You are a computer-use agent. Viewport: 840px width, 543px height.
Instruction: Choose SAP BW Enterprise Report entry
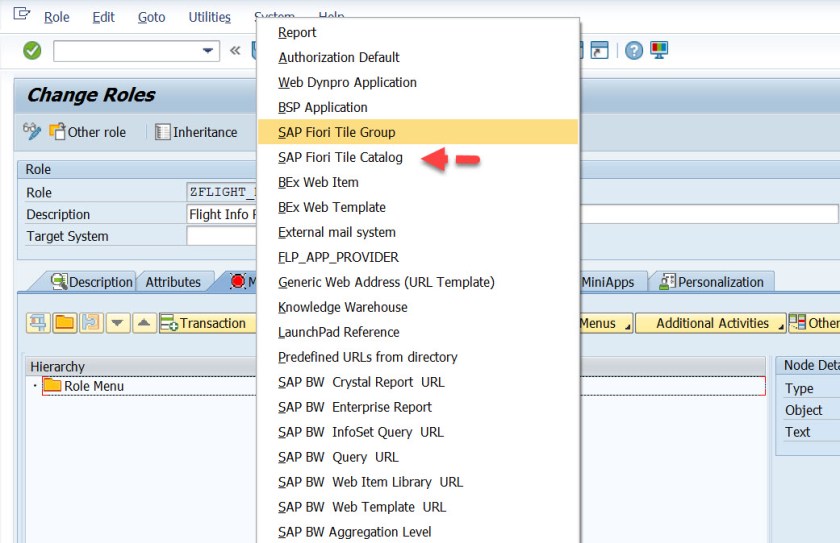tap(418, 407)
